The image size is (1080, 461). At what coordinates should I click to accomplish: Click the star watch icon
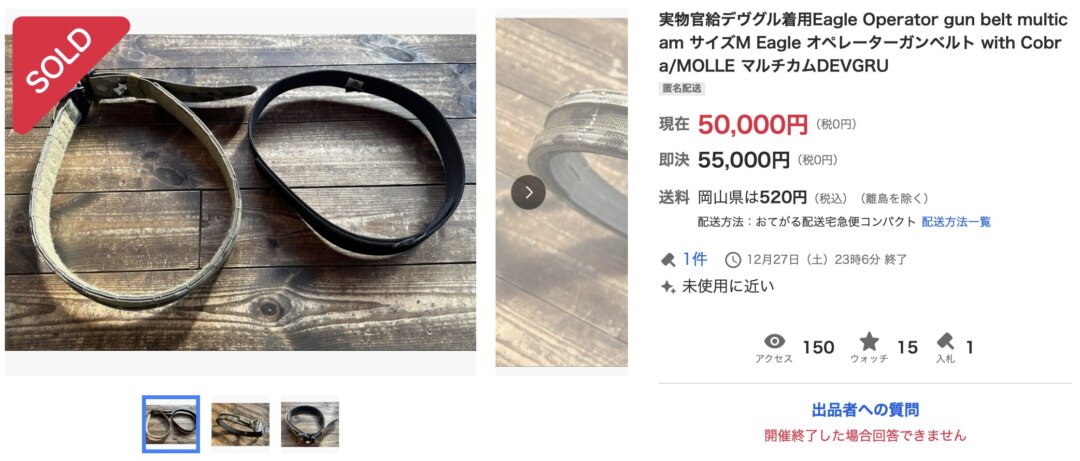[869, 341]
